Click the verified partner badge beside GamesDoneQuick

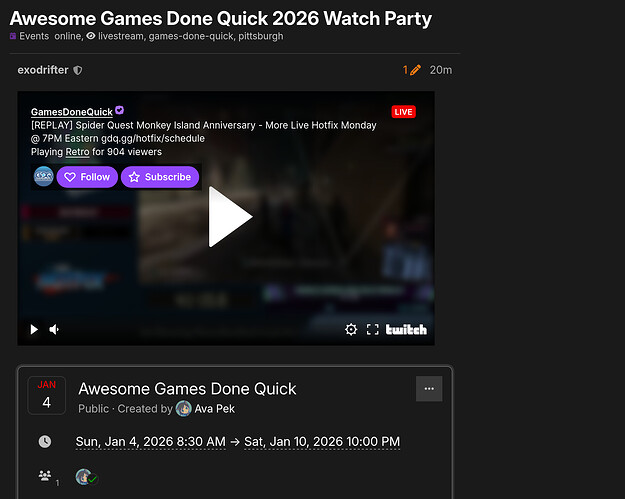click(x=119, y=110)
